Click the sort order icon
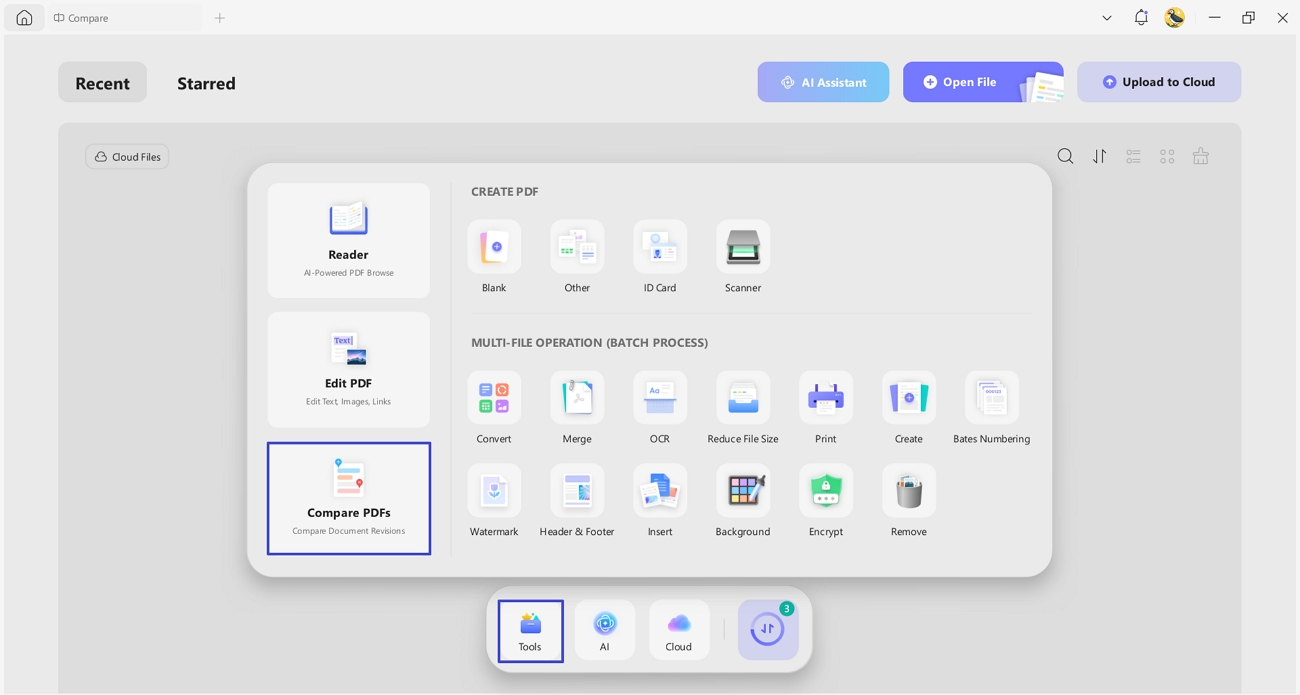This screenshot has height=695, width=1300. [1100, 156]
